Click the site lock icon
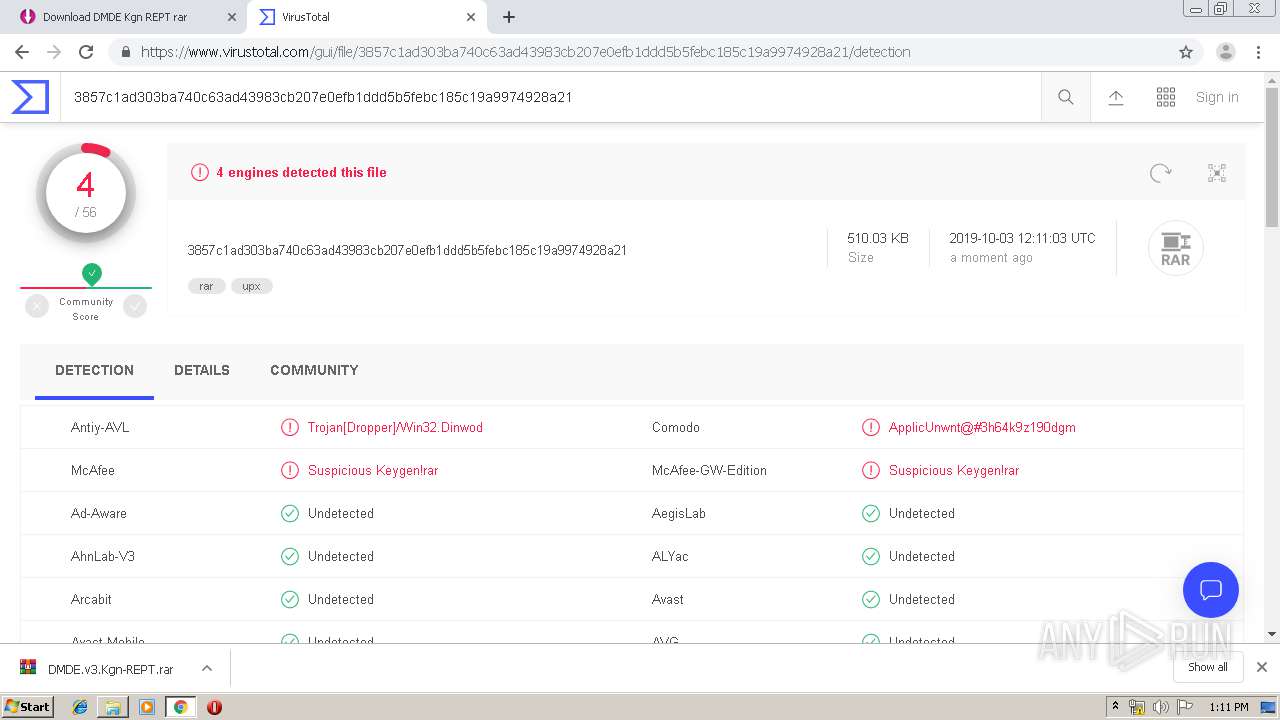This screenshot has height=720, width=1280. click(125, 52)
